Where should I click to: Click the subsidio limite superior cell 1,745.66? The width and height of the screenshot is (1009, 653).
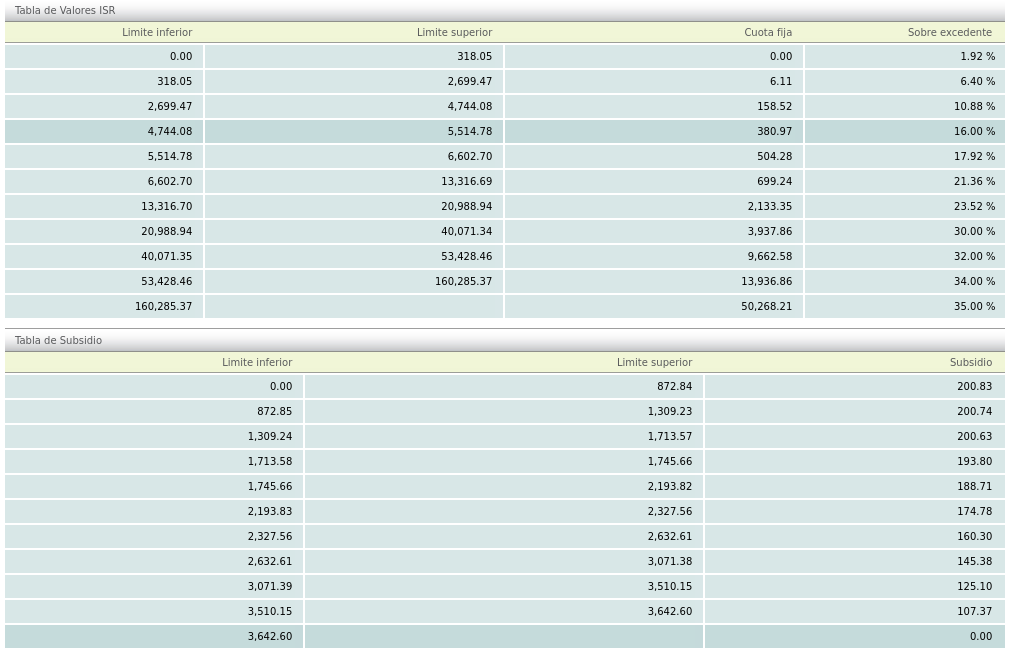pyautogui.click(x=669, y=462)
